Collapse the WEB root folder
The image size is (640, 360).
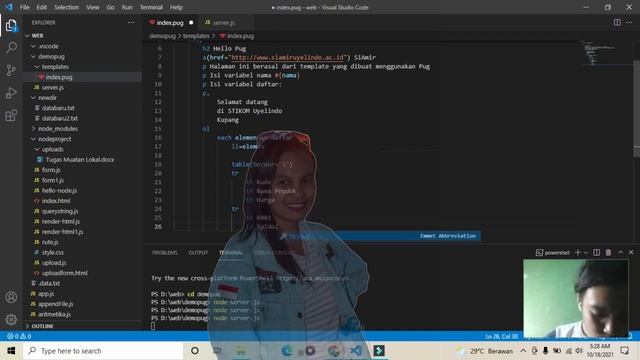point(27,36)
